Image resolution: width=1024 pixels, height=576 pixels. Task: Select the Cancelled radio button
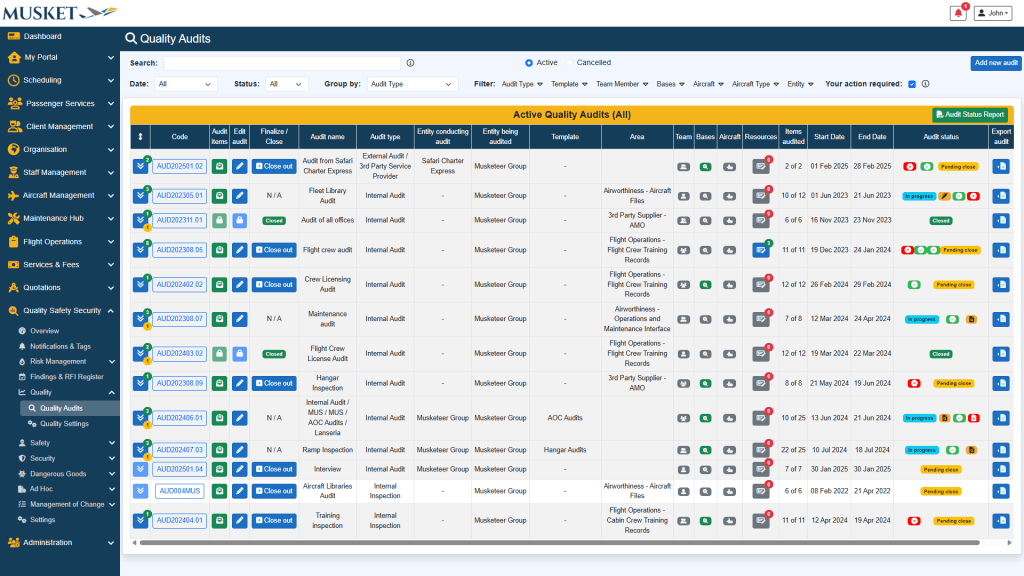(x=571, y=63)
